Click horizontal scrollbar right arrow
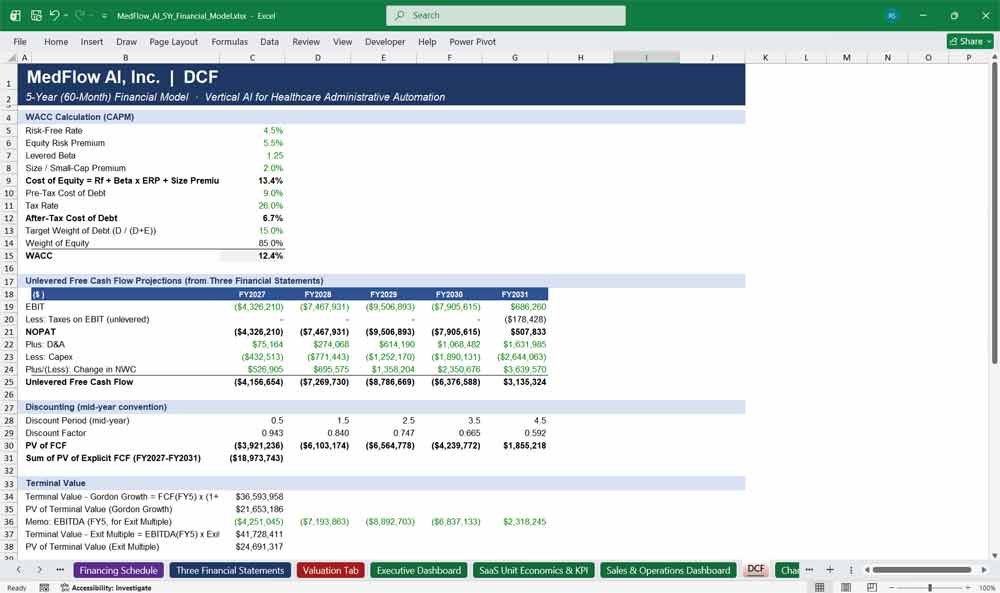The image size is (1000, 593). pos(984,569)
